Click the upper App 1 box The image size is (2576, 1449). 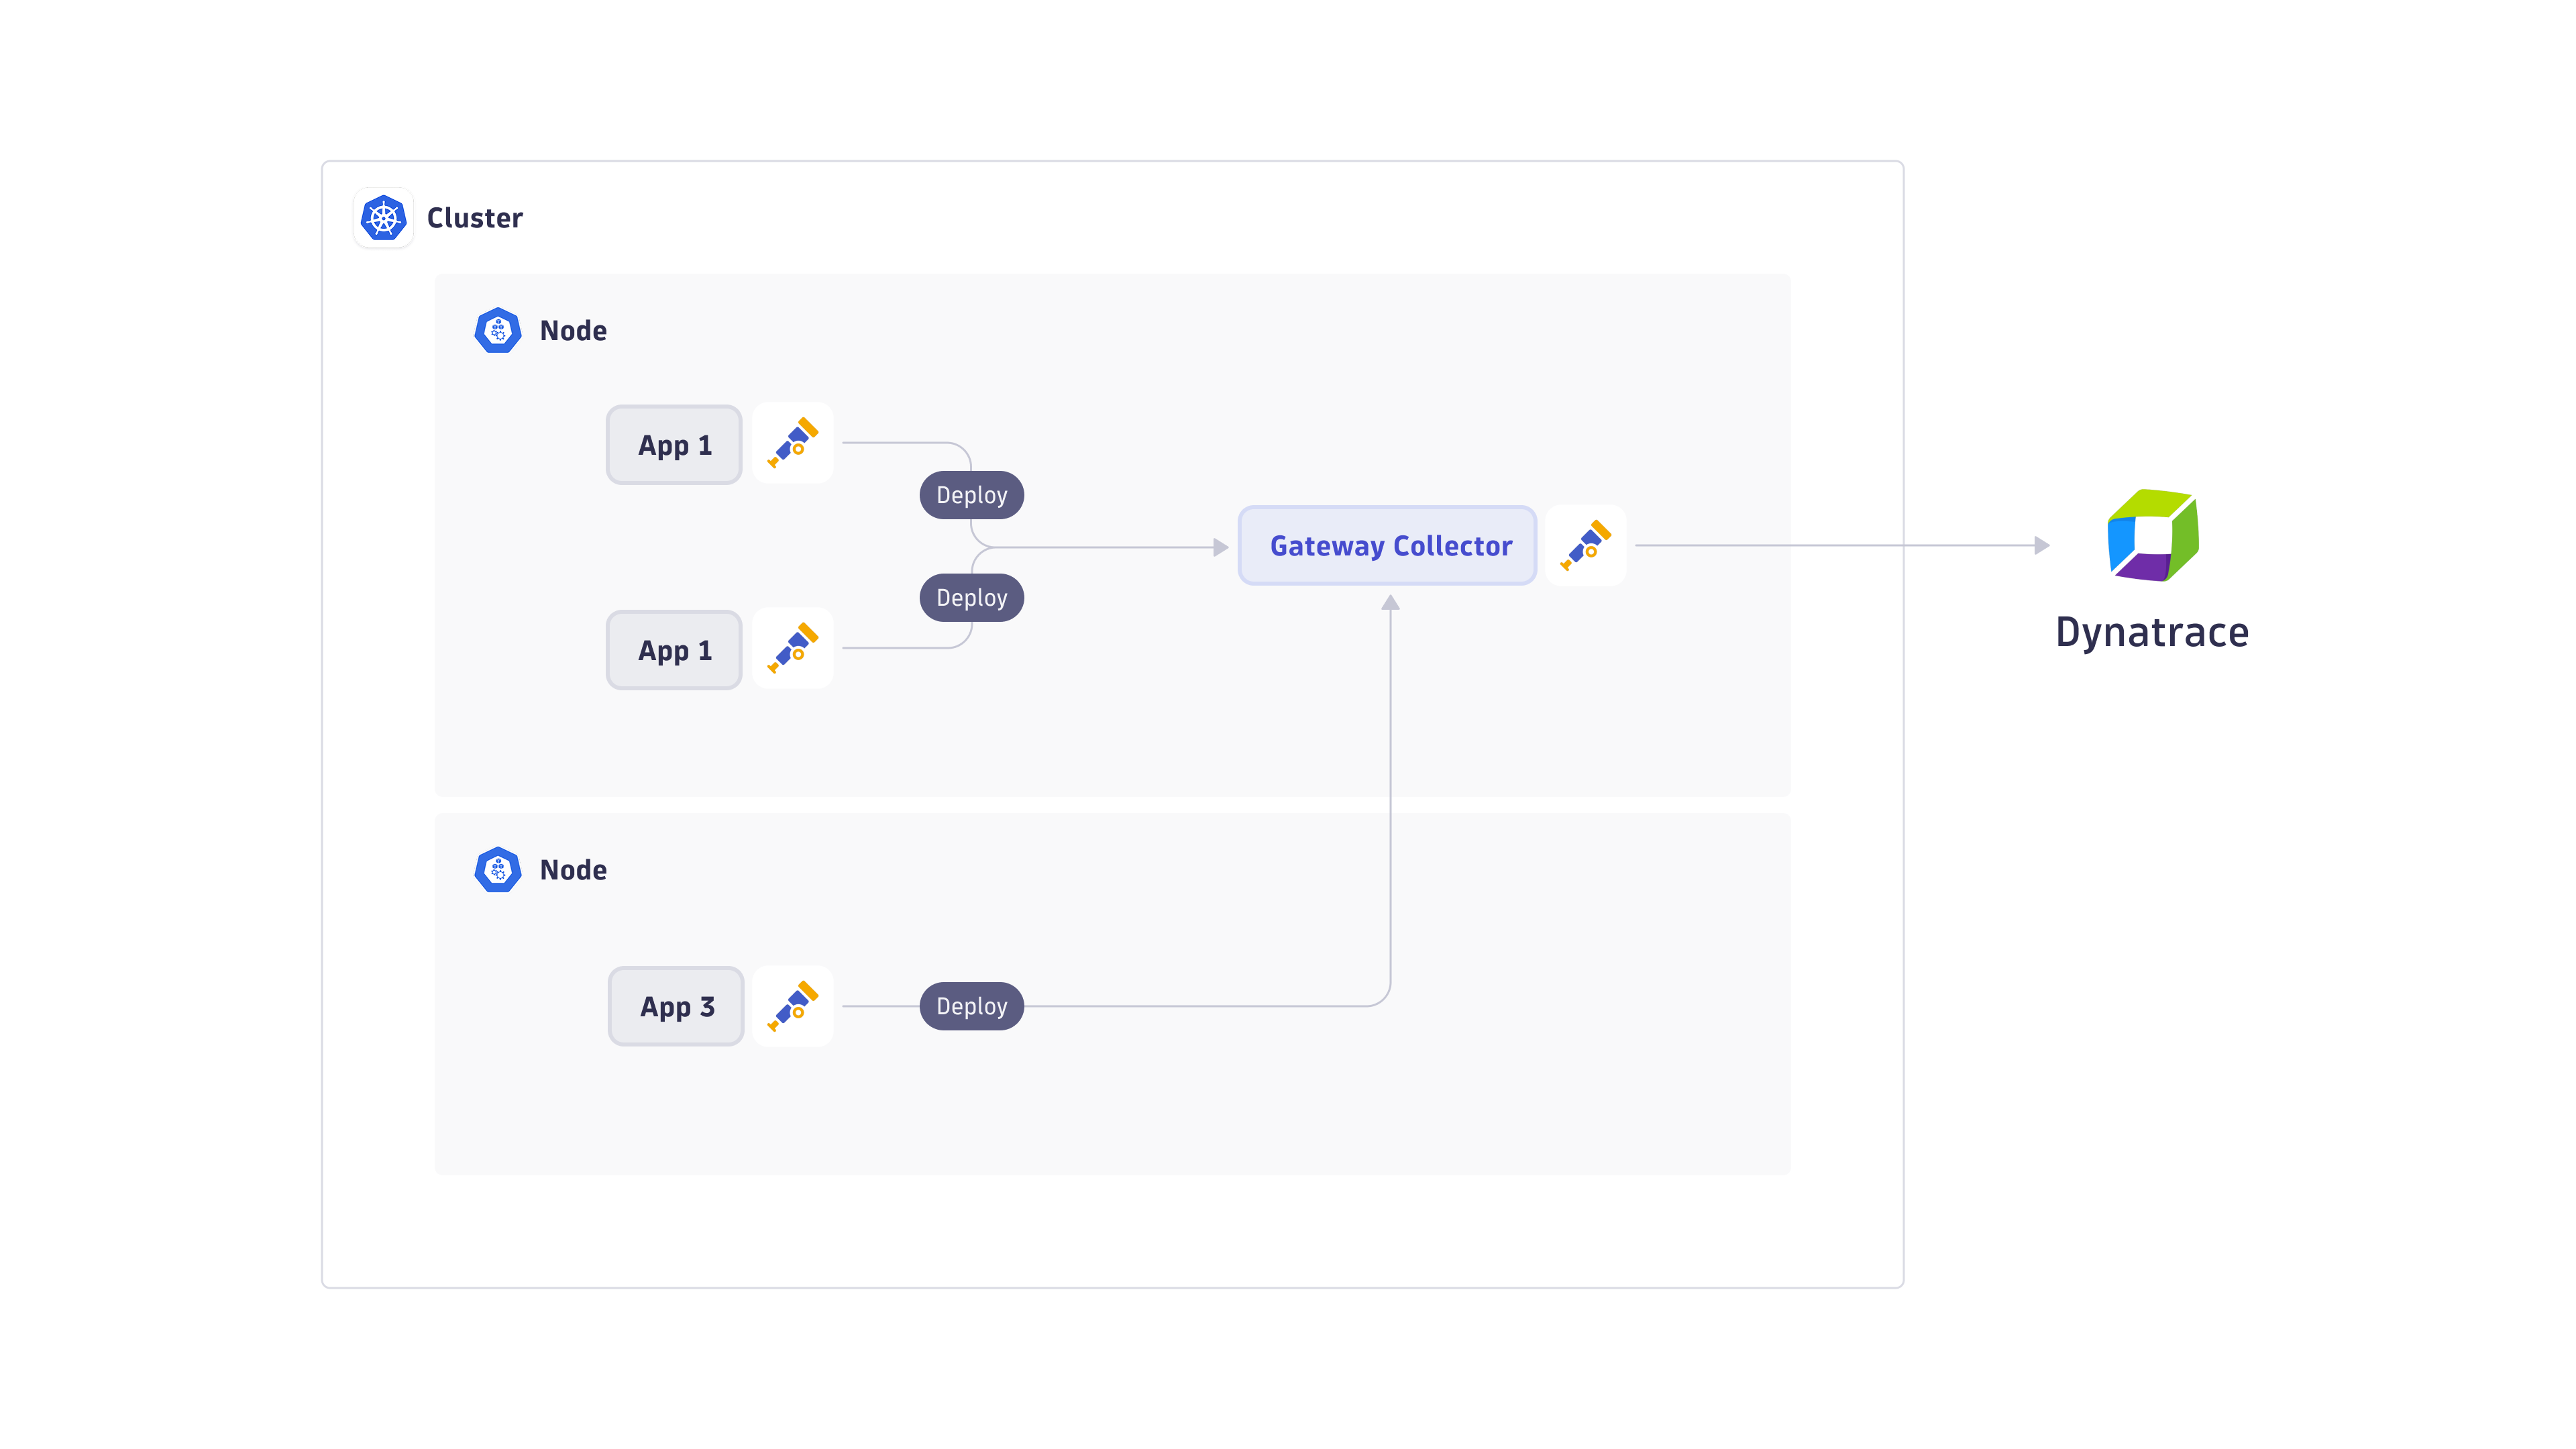pos(674,445)
